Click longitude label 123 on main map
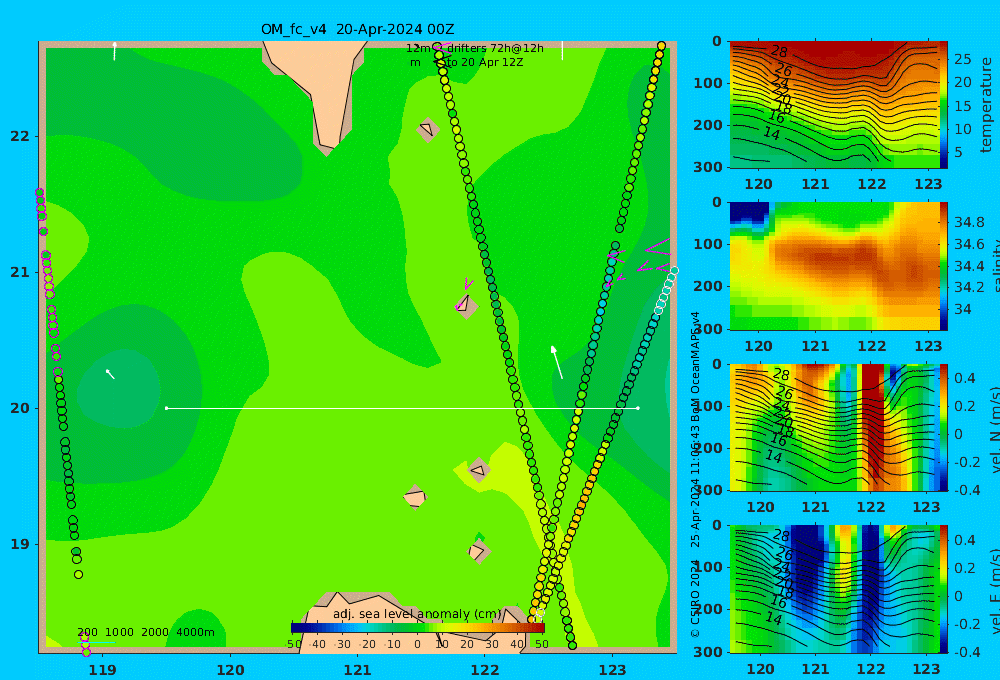The height and width of the screenshot is (680, 1000). pyautogui.click(x=612, y=670)
